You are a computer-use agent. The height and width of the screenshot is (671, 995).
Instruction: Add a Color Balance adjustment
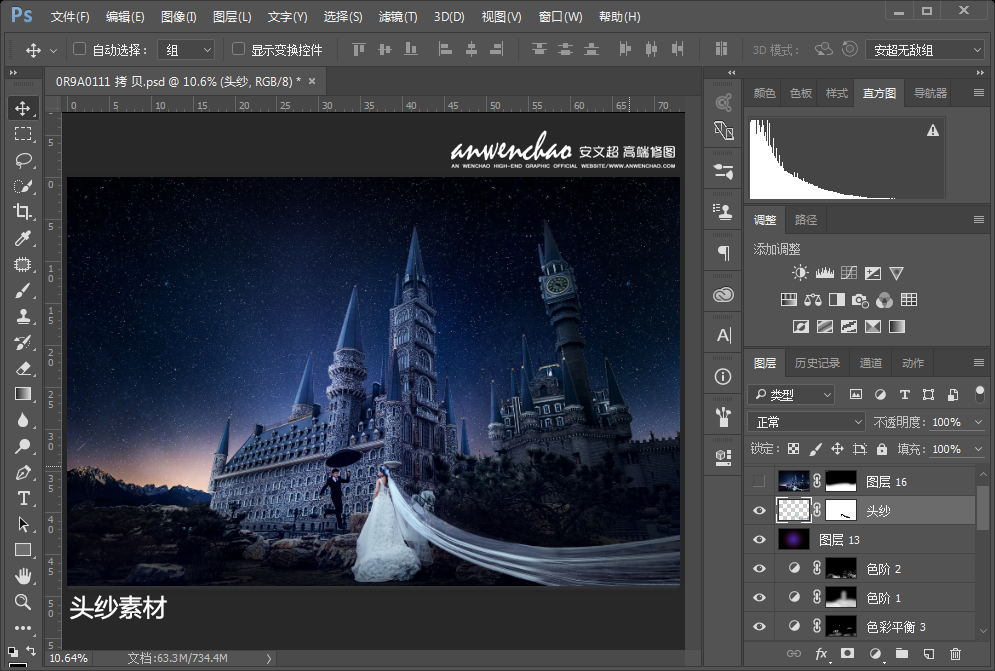coord(813,300)
